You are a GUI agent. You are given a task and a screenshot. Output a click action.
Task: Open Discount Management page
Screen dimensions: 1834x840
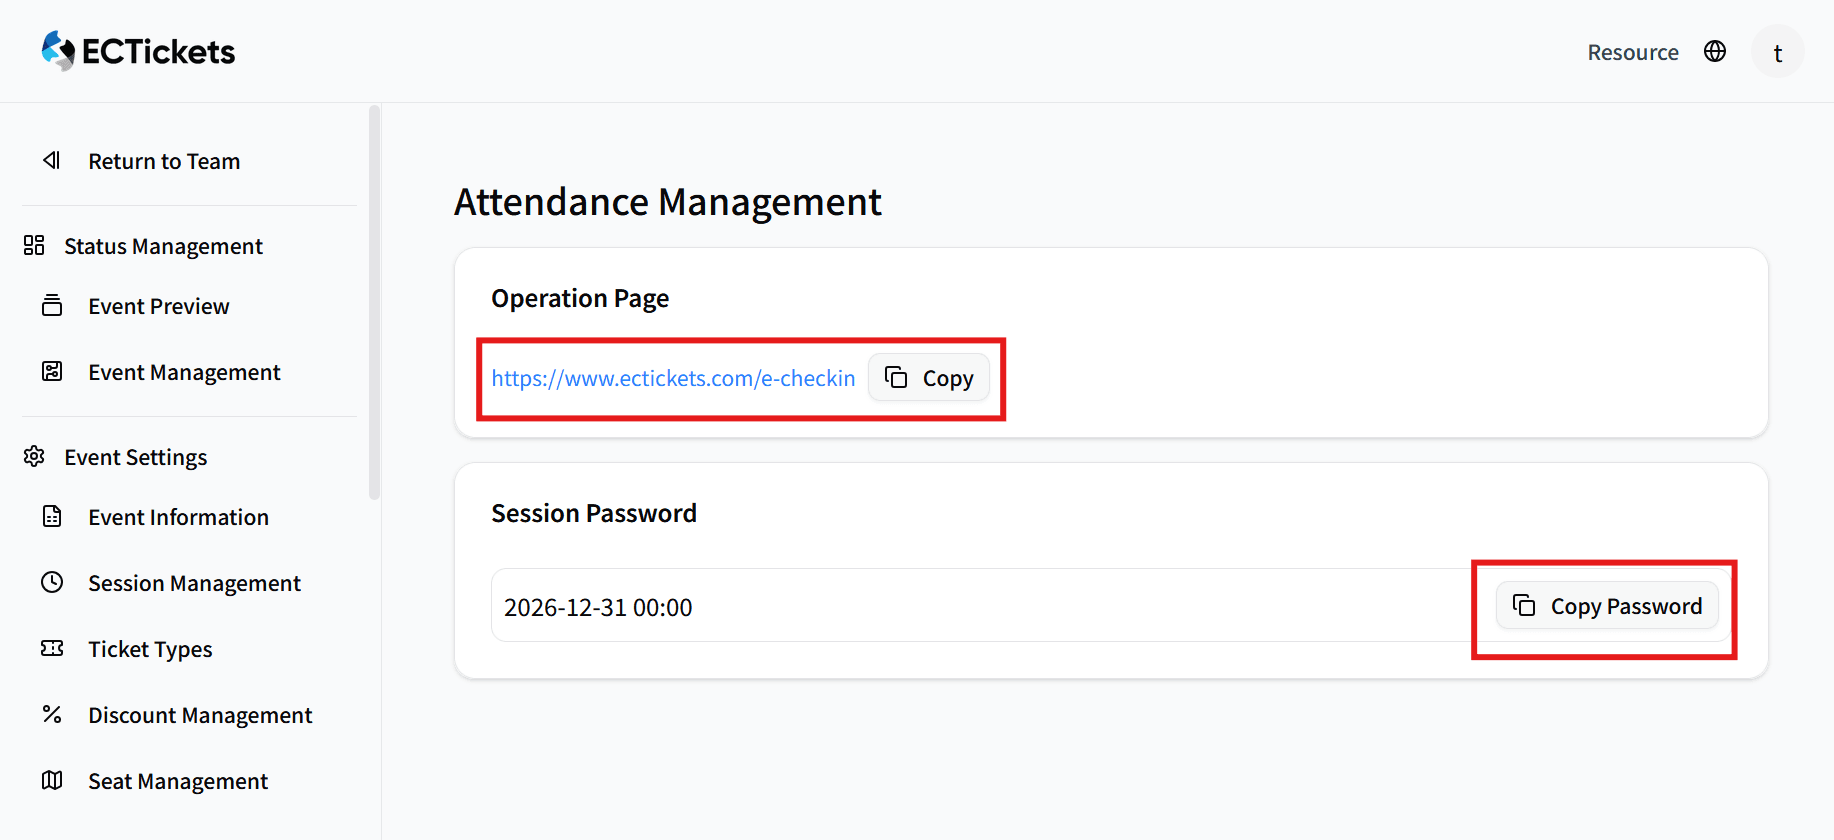200,715
